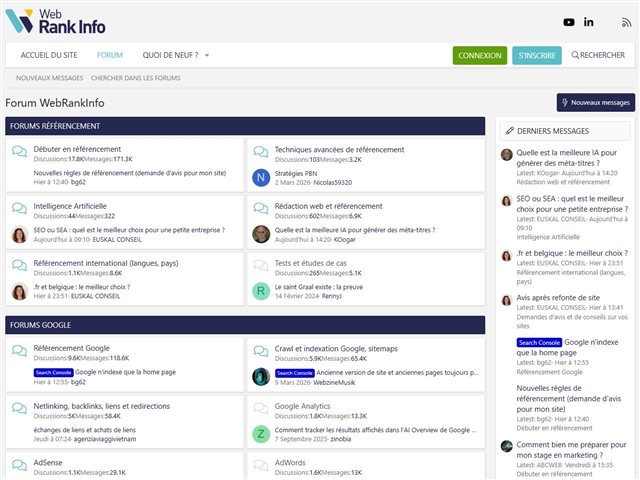Image resolution: width=640 pixels, height=480 pixels.
Task: Open Nicolas59320's N avatar
Action: [261, 178]
